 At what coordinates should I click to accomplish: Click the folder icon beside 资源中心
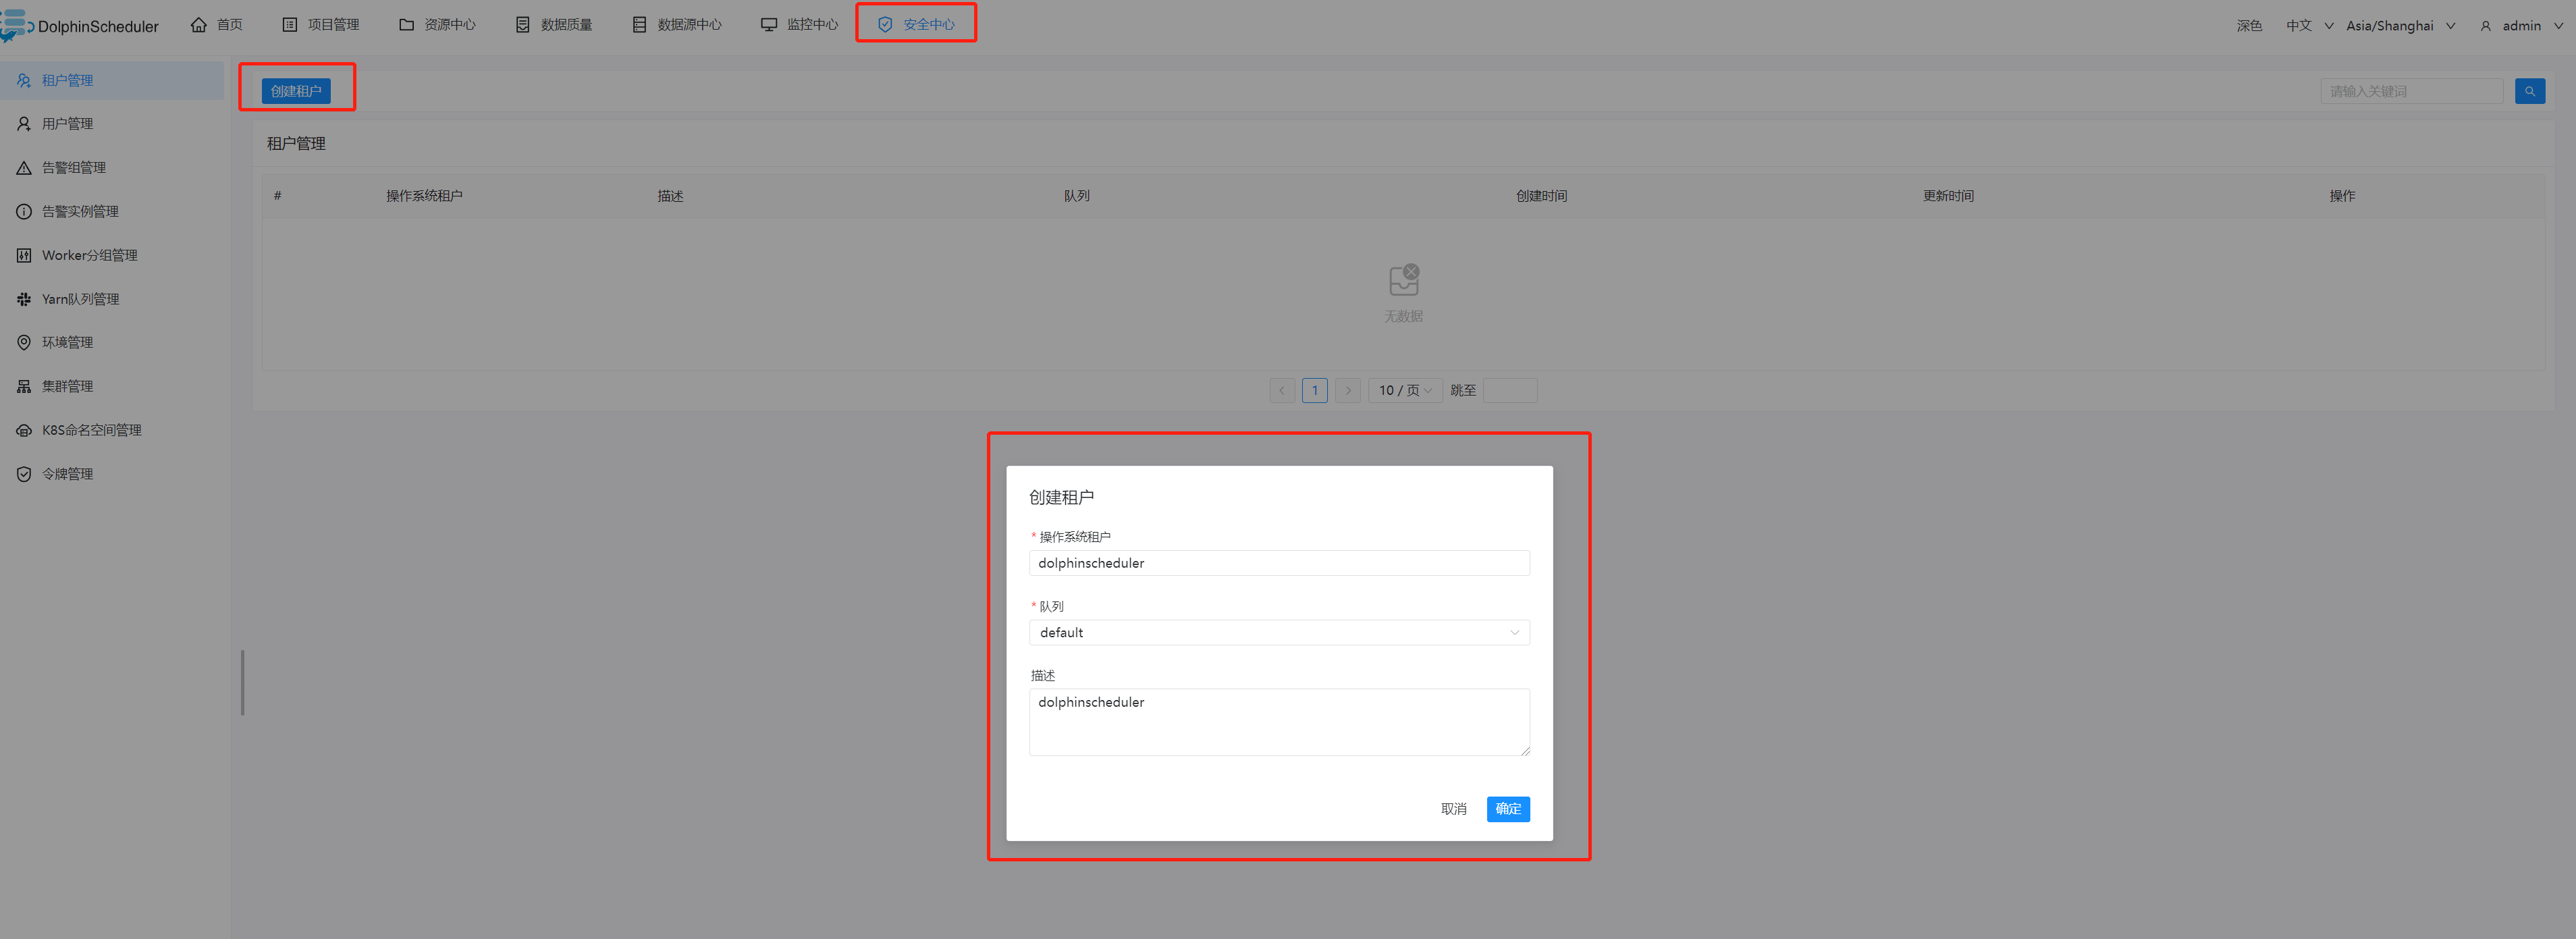click(x=407, y=24)
